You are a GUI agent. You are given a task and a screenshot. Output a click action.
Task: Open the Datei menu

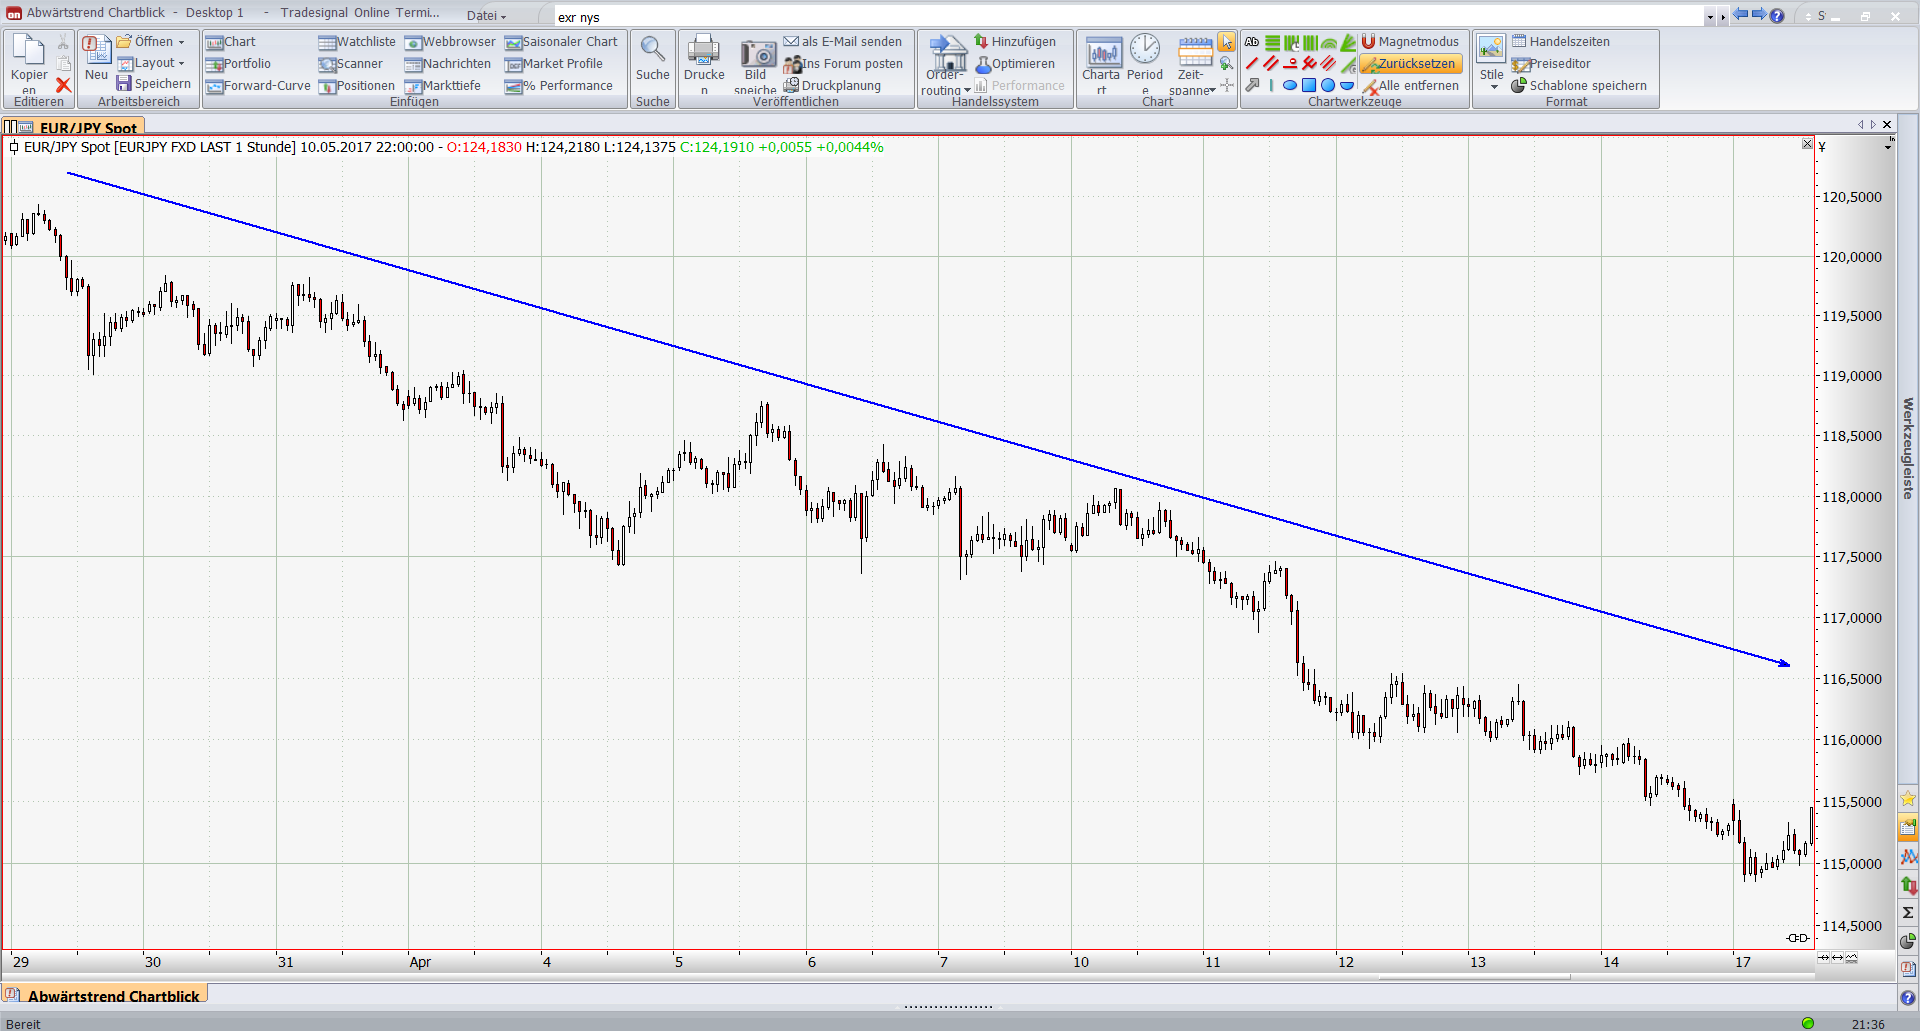coord(486,15)
